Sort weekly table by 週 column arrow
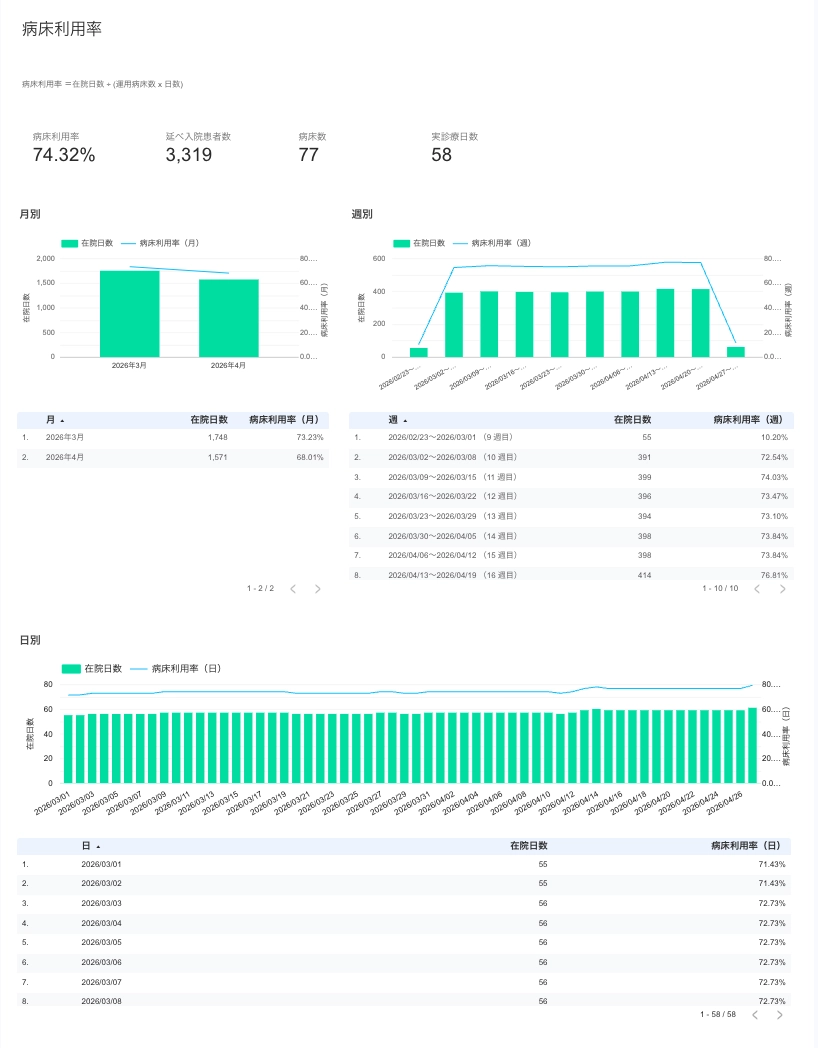This screenshot has height=1048, width=818. point(405,420)
